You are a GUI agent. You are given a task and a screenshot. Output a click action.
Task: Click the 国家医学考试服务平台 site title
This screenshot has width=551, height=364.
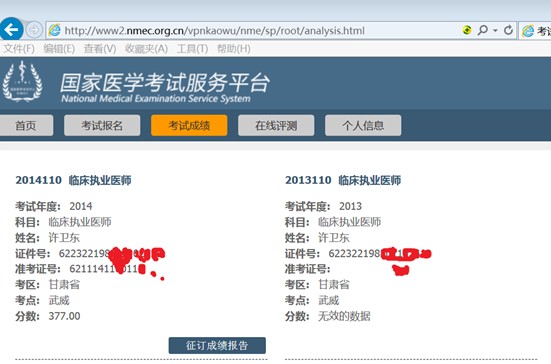click(x=165, y=83)
